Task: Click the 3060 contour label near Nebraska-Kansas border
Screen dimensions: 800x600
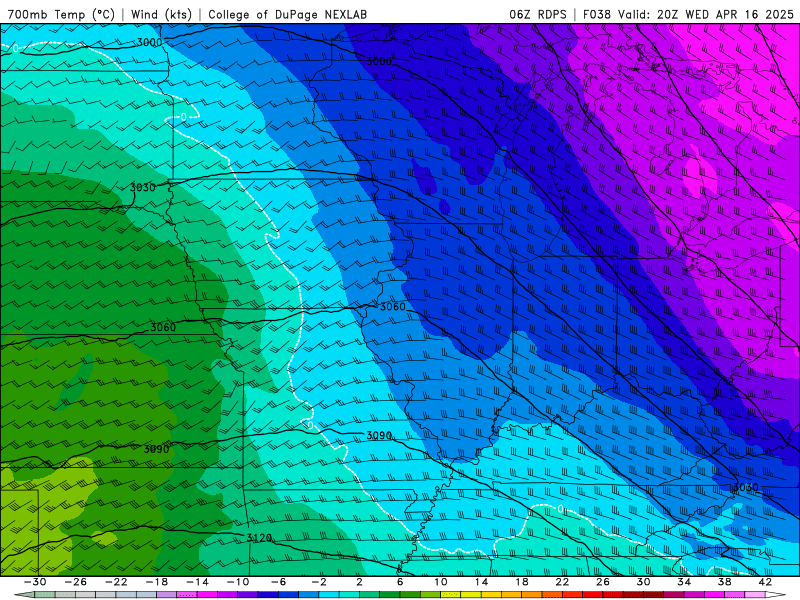Action: (163, 328)
